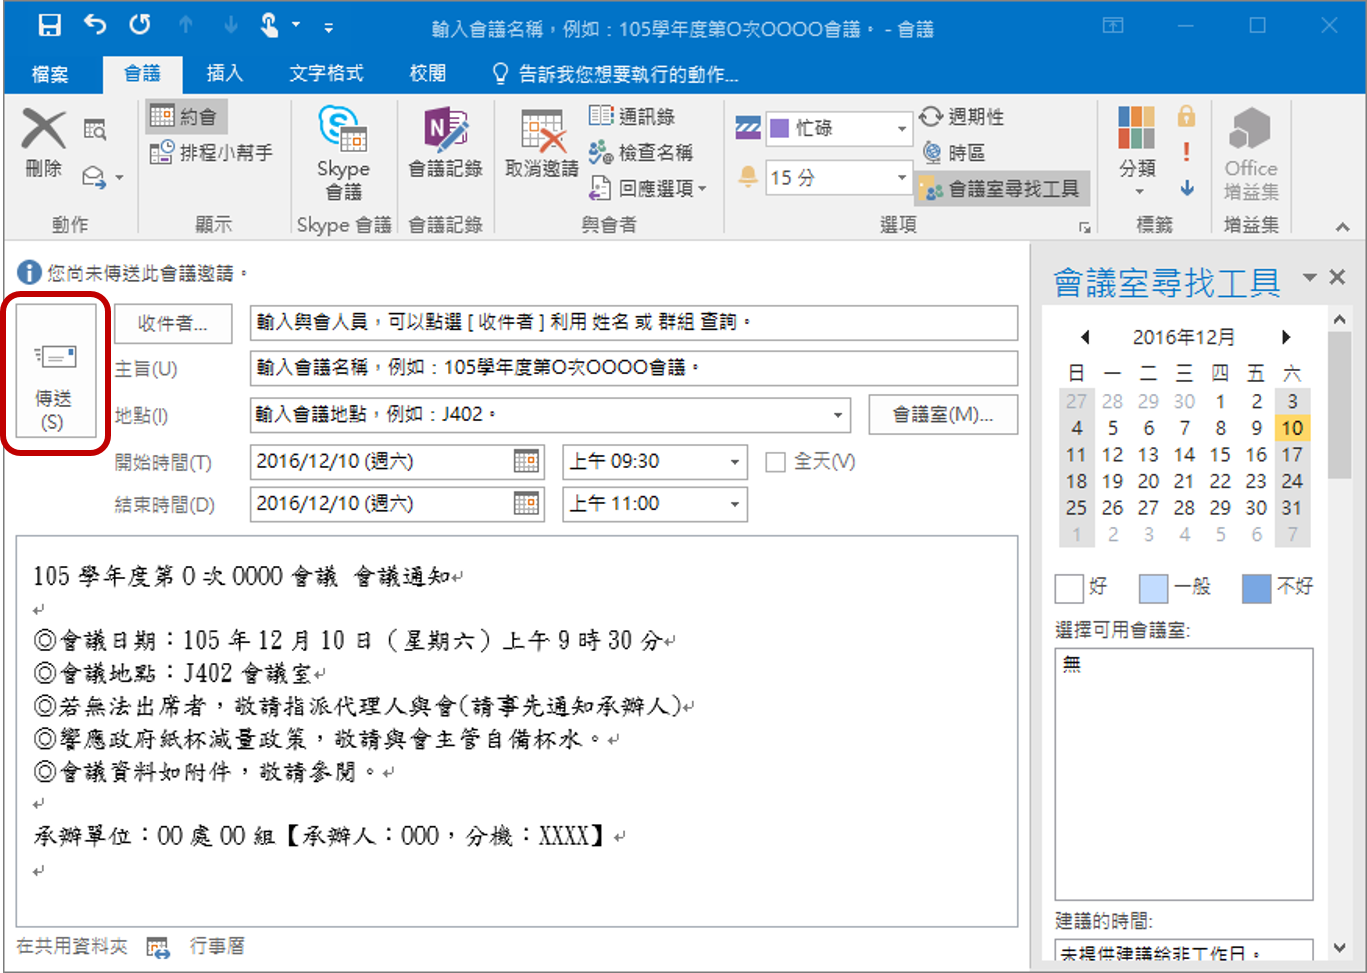Click the calendar copy icon beside Delete
The height and width of the screenshot is (973, 1367).
(95, 129)
